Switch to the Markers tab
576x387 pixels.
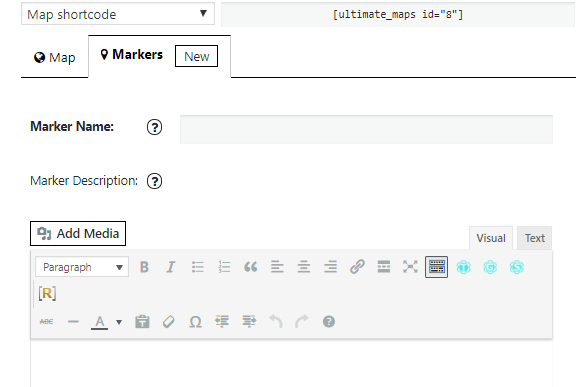pyautogui.click(x=132, y=55)
